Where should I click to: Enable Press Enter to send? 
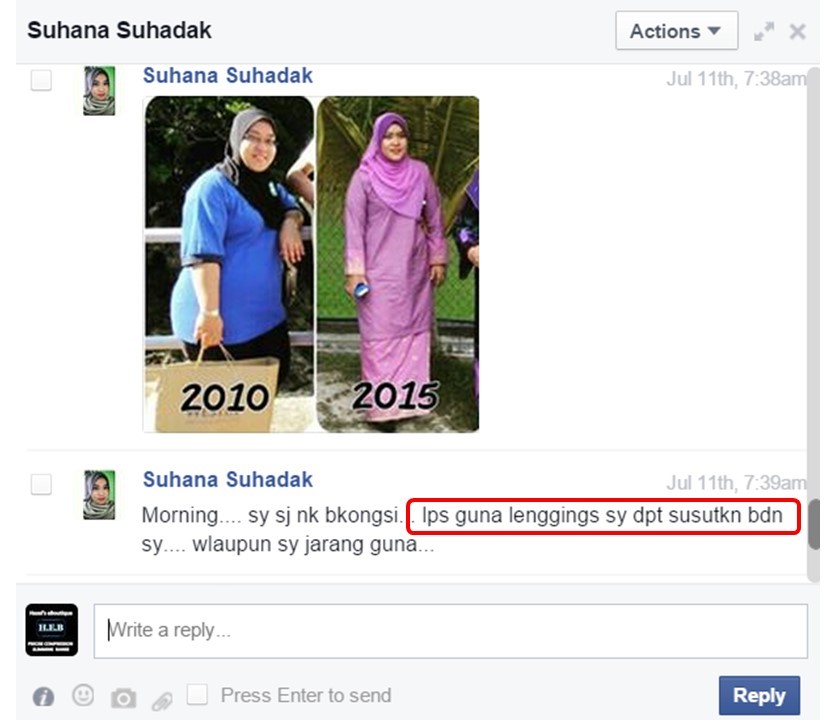point(197,694)
